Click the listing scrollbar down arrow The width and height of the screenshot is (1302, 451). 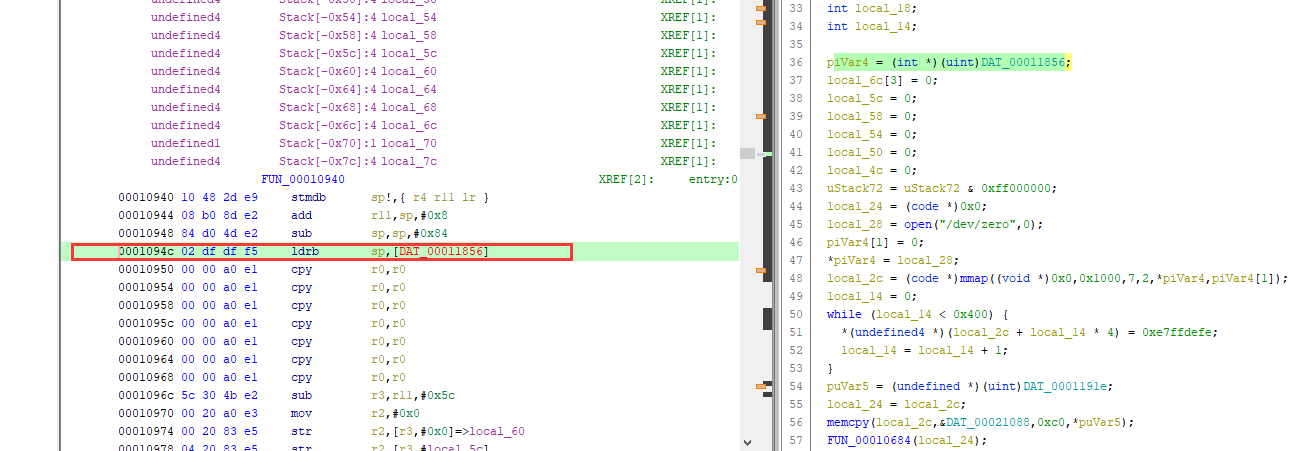749,440
